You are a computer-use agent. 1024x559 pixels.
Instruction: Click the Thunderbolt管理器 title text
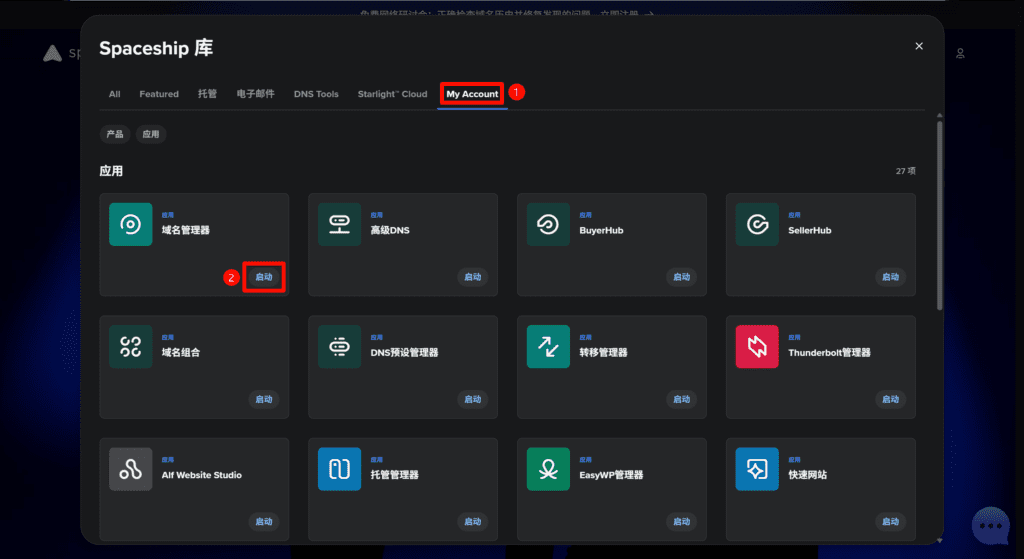point(829,353)
